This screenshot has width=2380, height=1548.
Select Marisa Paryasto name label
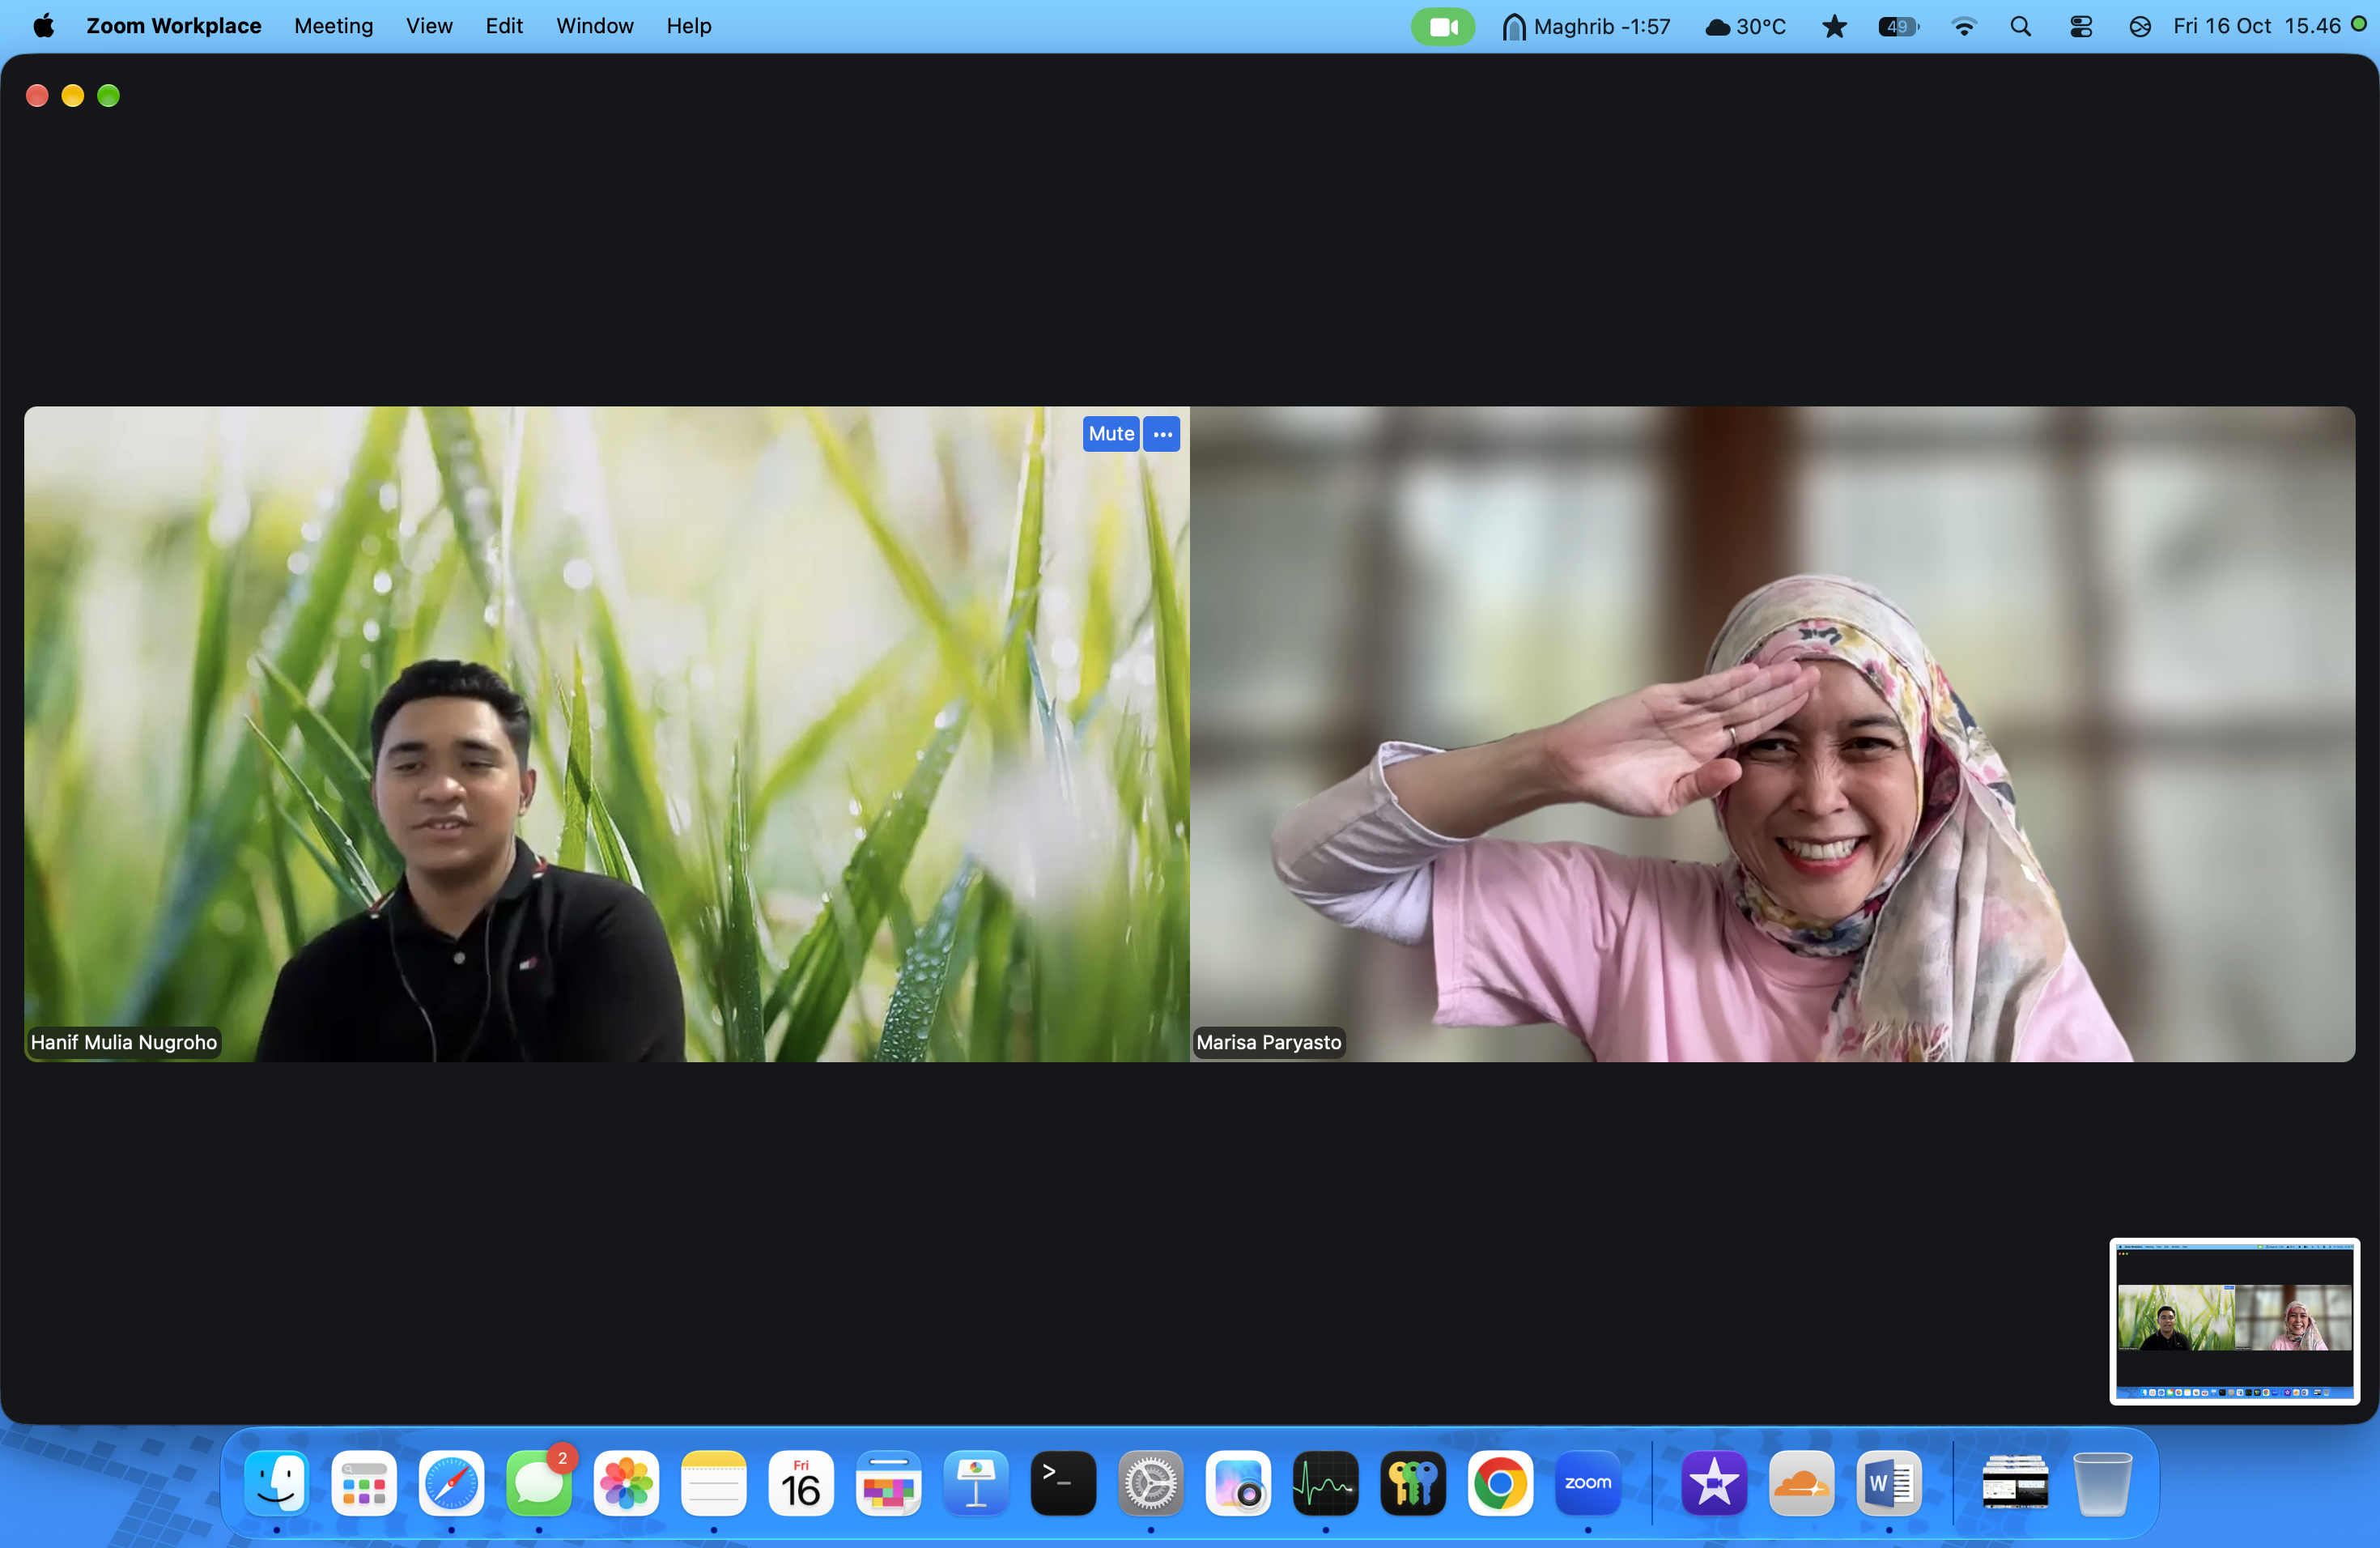[1268, 1042]
